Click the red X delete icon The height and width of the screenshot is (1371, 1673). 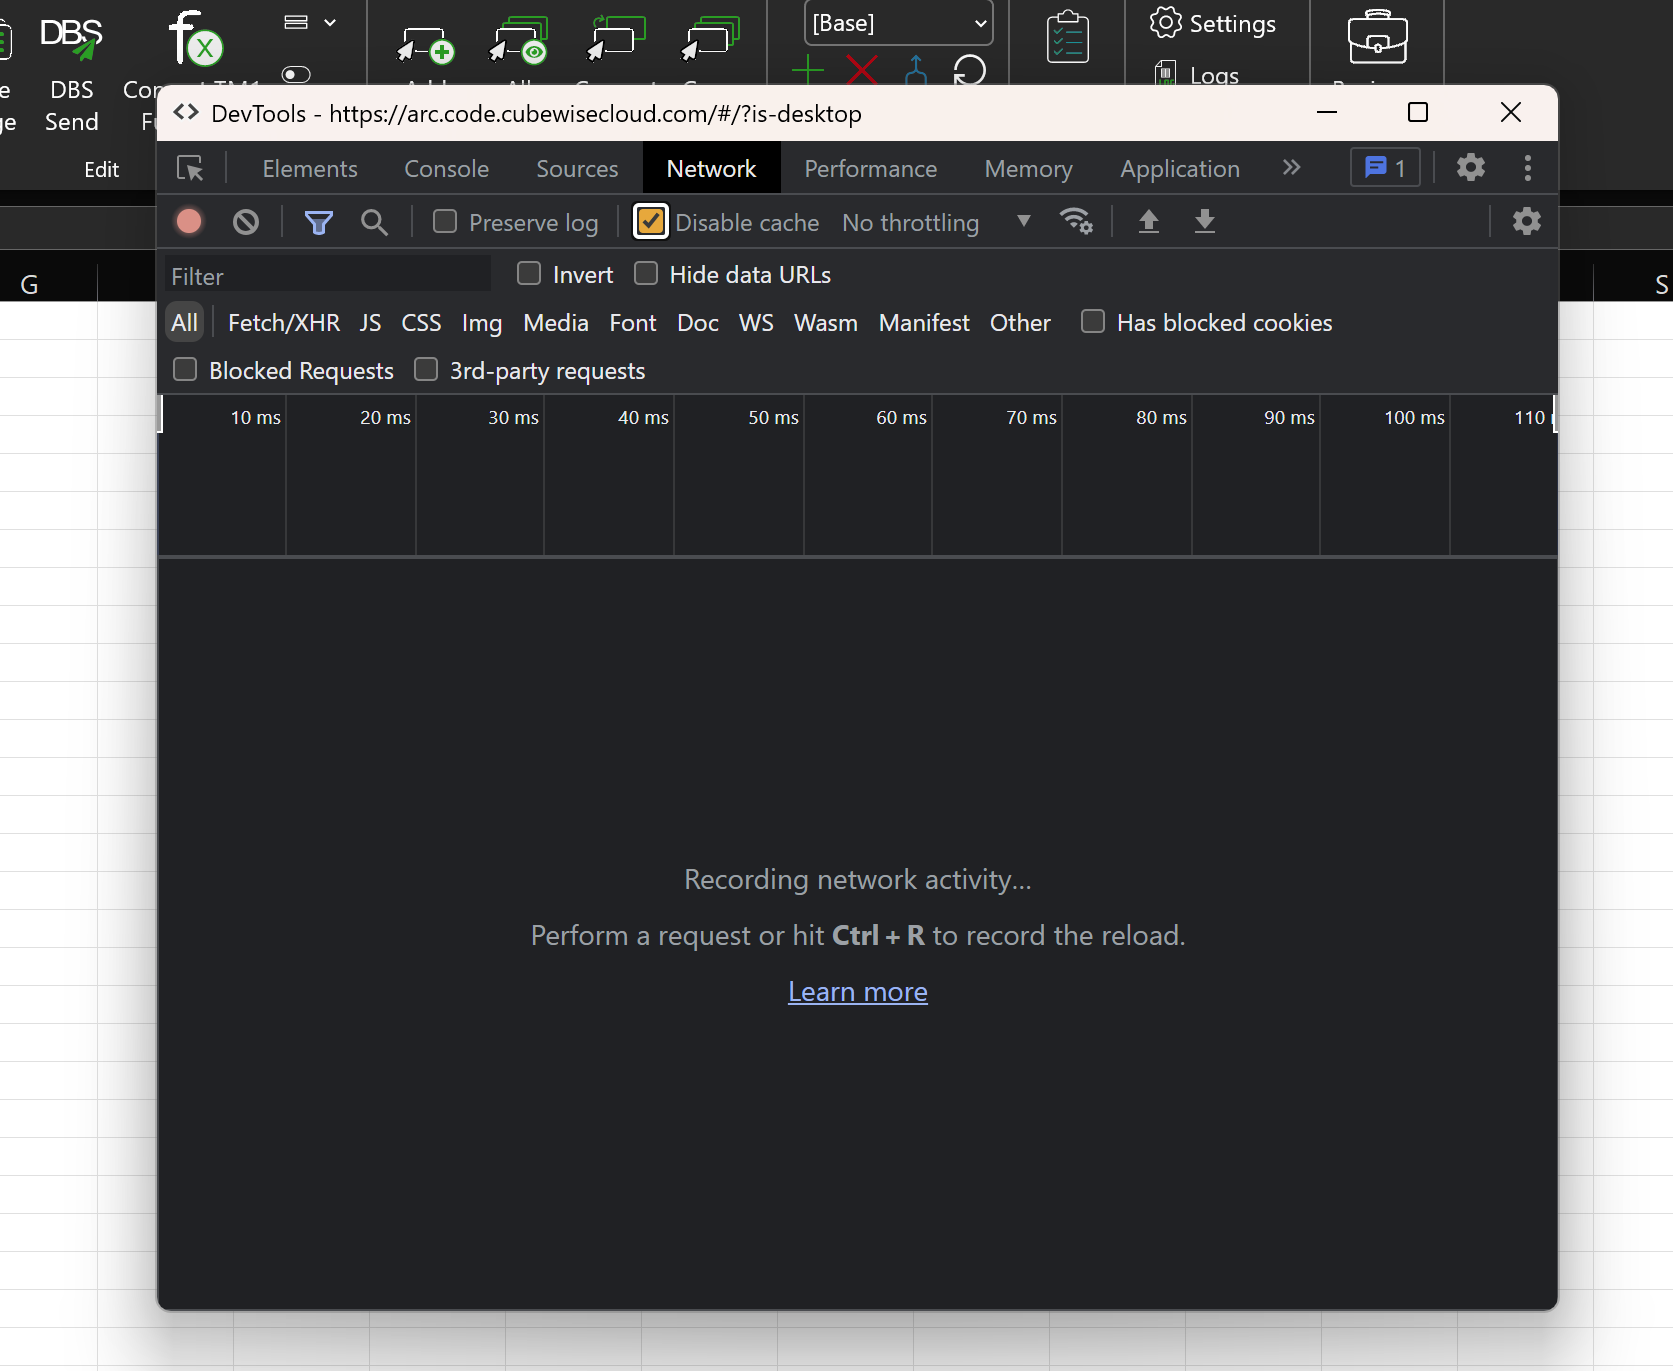[862, 70]
